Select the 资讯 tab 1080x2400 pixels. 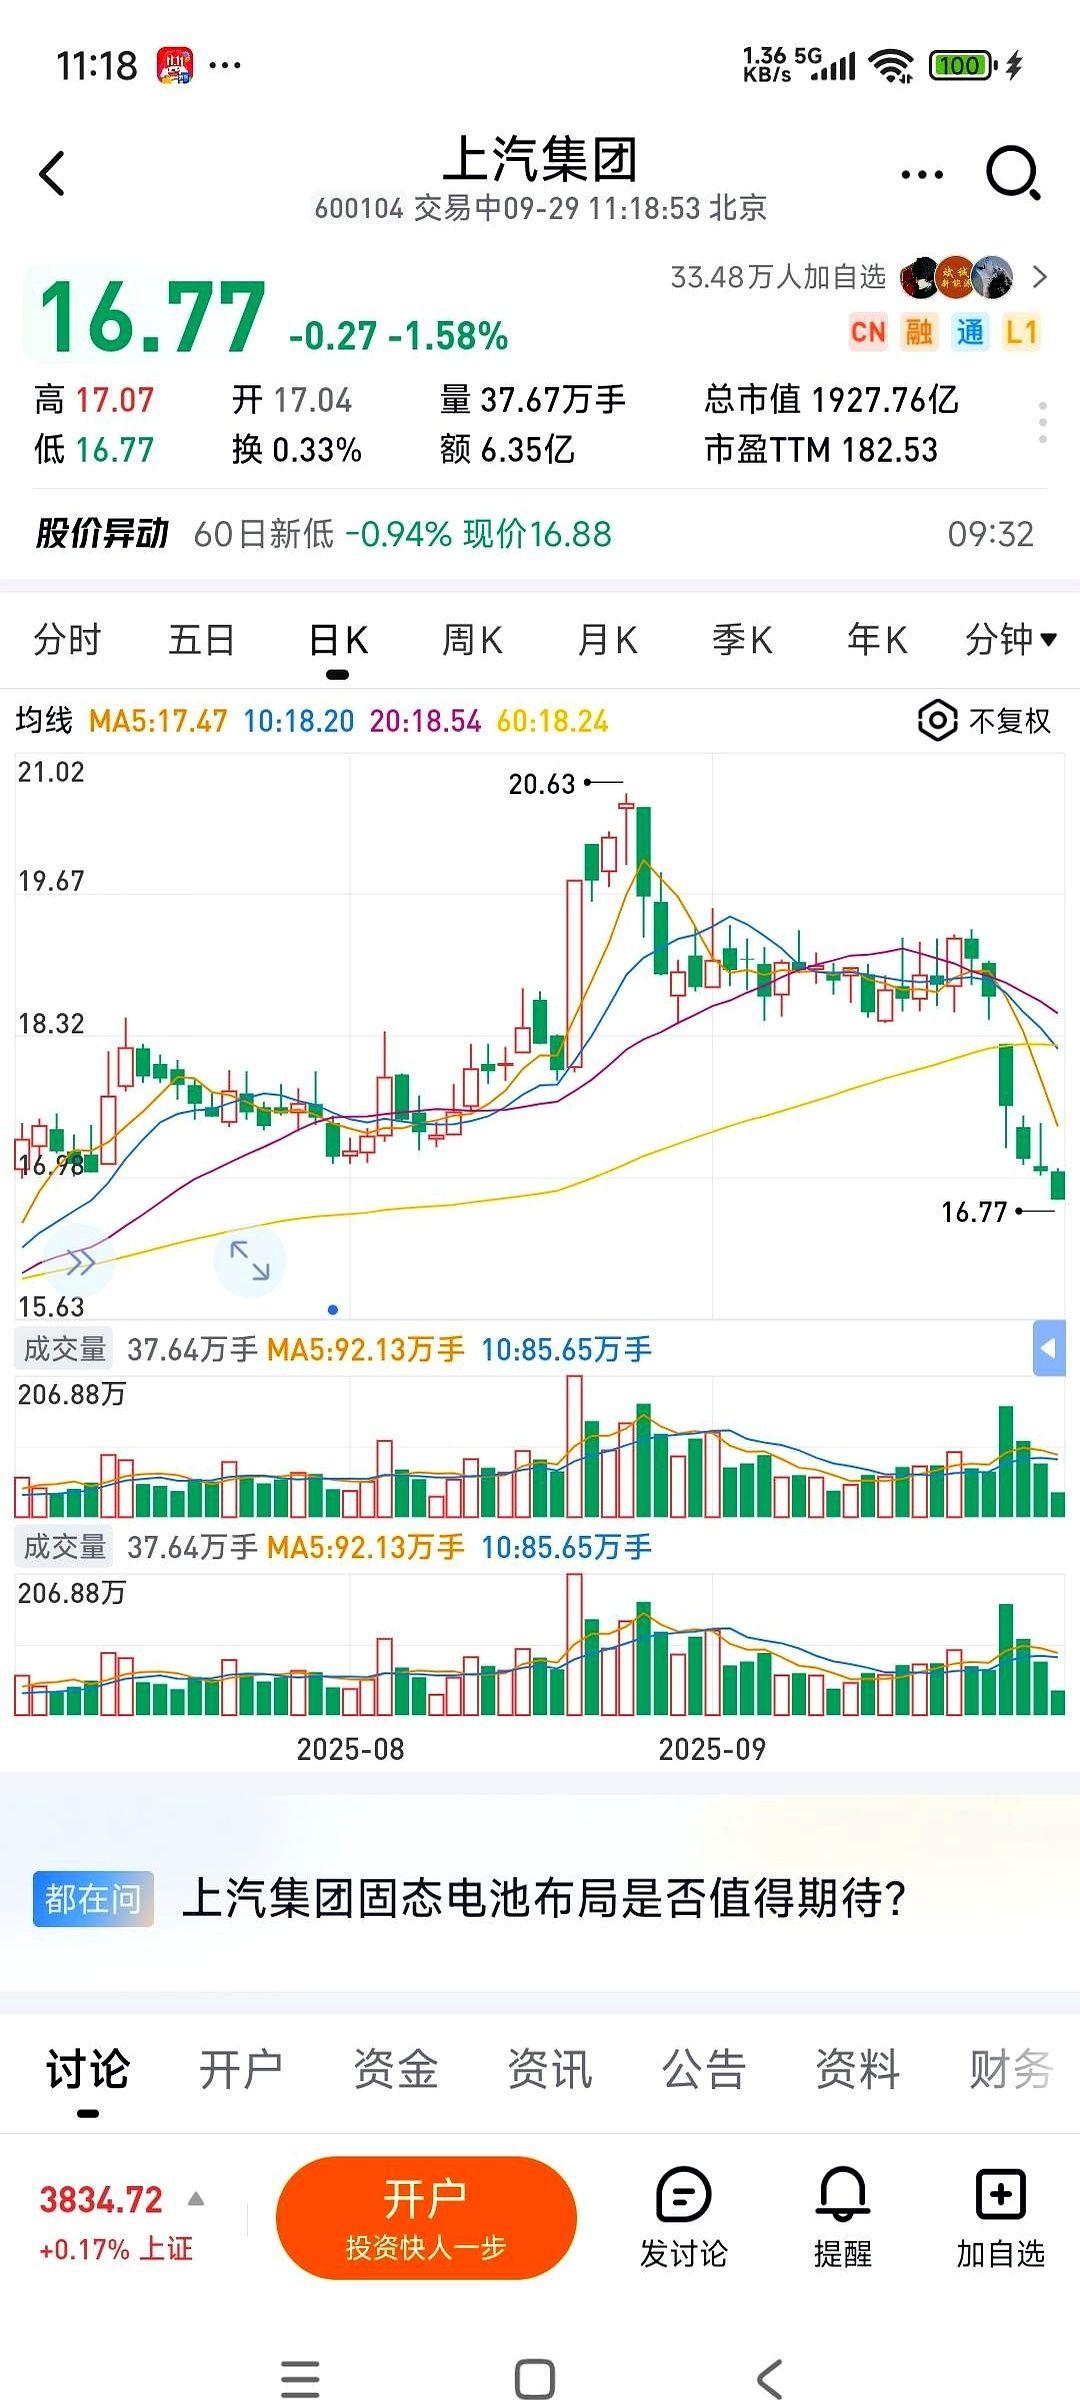550,2069
